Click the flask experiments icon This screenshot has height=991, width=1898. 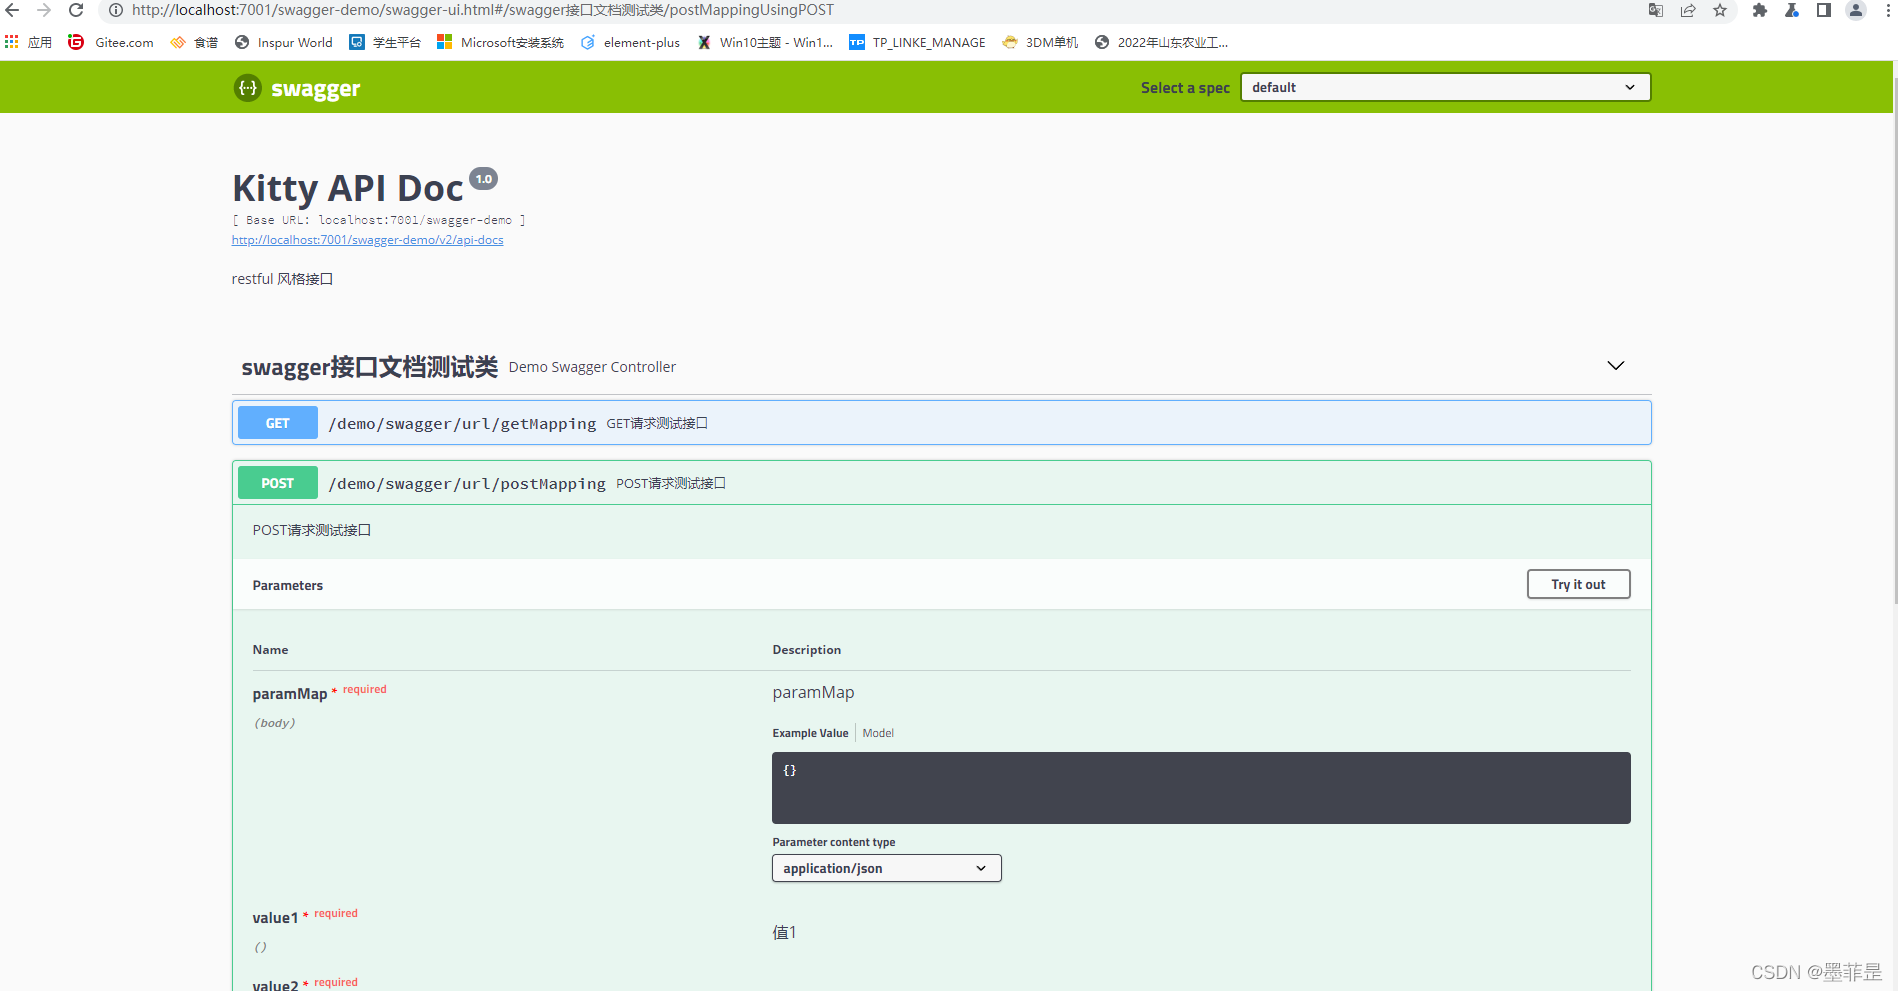pos(1792,10)
